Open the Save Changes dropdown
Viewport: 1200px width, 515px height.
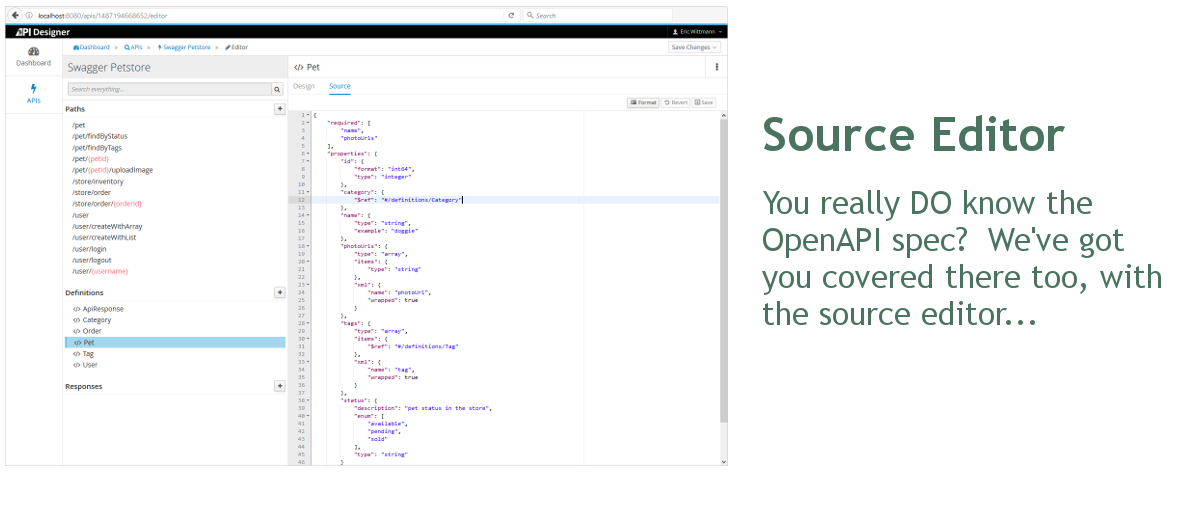pos(695,47)
